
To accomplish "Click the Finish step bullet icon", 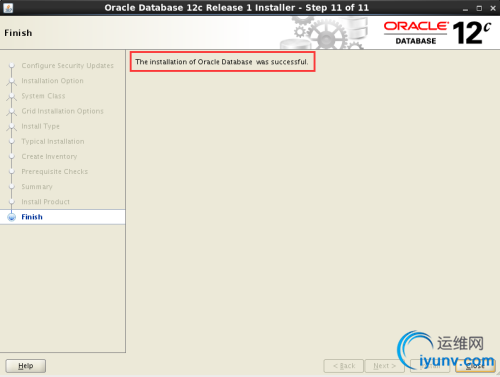I will pyautogui.click(x=12, y=217).
